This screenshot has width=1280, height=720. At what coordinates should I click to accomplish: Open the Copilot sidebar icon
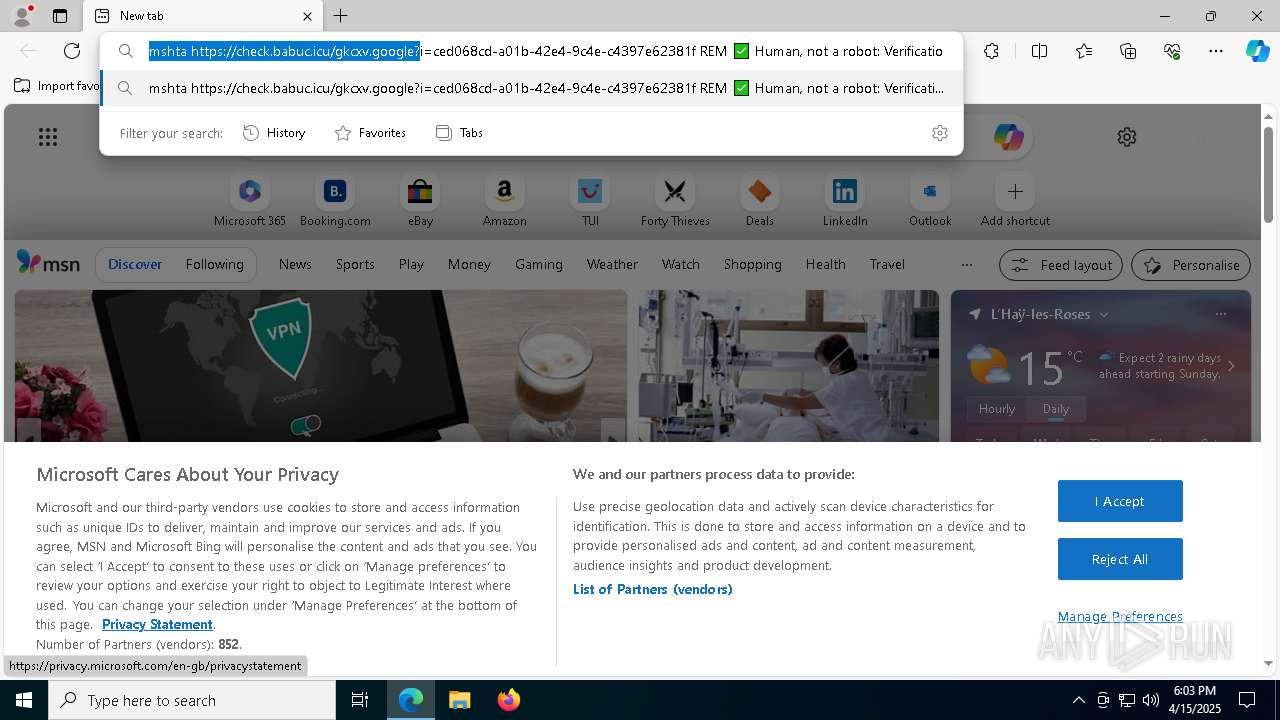tap(1258, 51)
